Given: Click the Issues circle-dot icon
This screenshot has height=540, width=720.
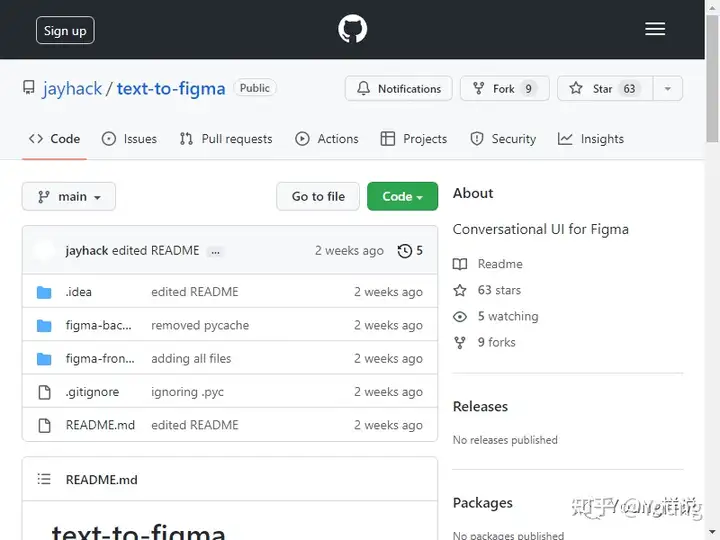Looking at the screenshot, I should tap(109, 139).
